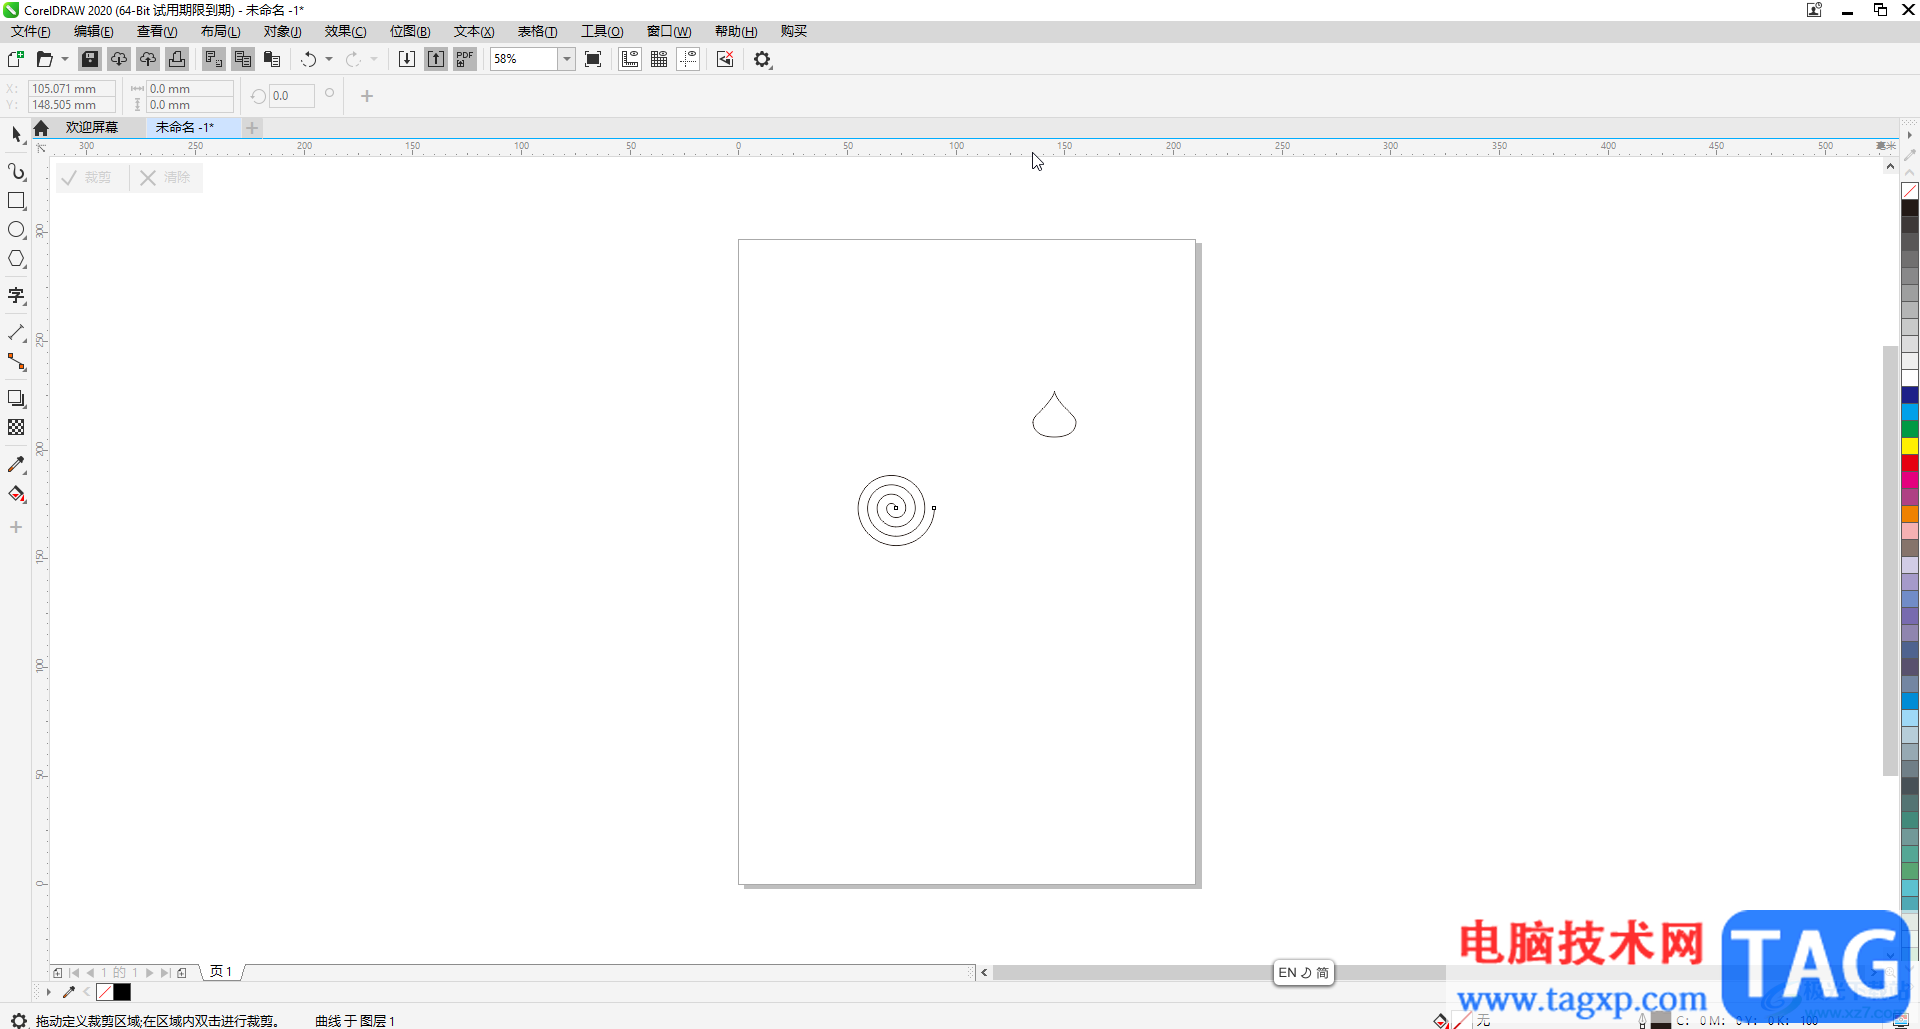This screenshot has width=1920, height=1029.
Task: Print the document using the printer icon
Action: 177,59
